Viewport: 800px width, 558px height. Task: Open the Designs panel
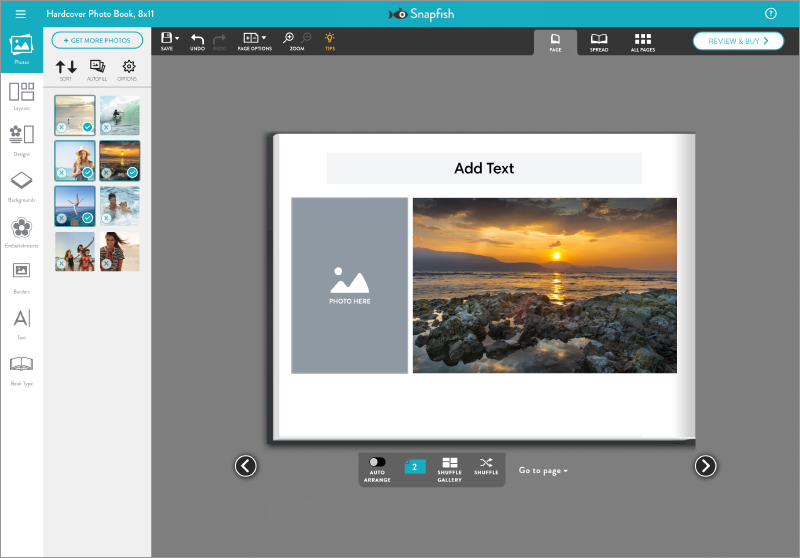[21, 139]
